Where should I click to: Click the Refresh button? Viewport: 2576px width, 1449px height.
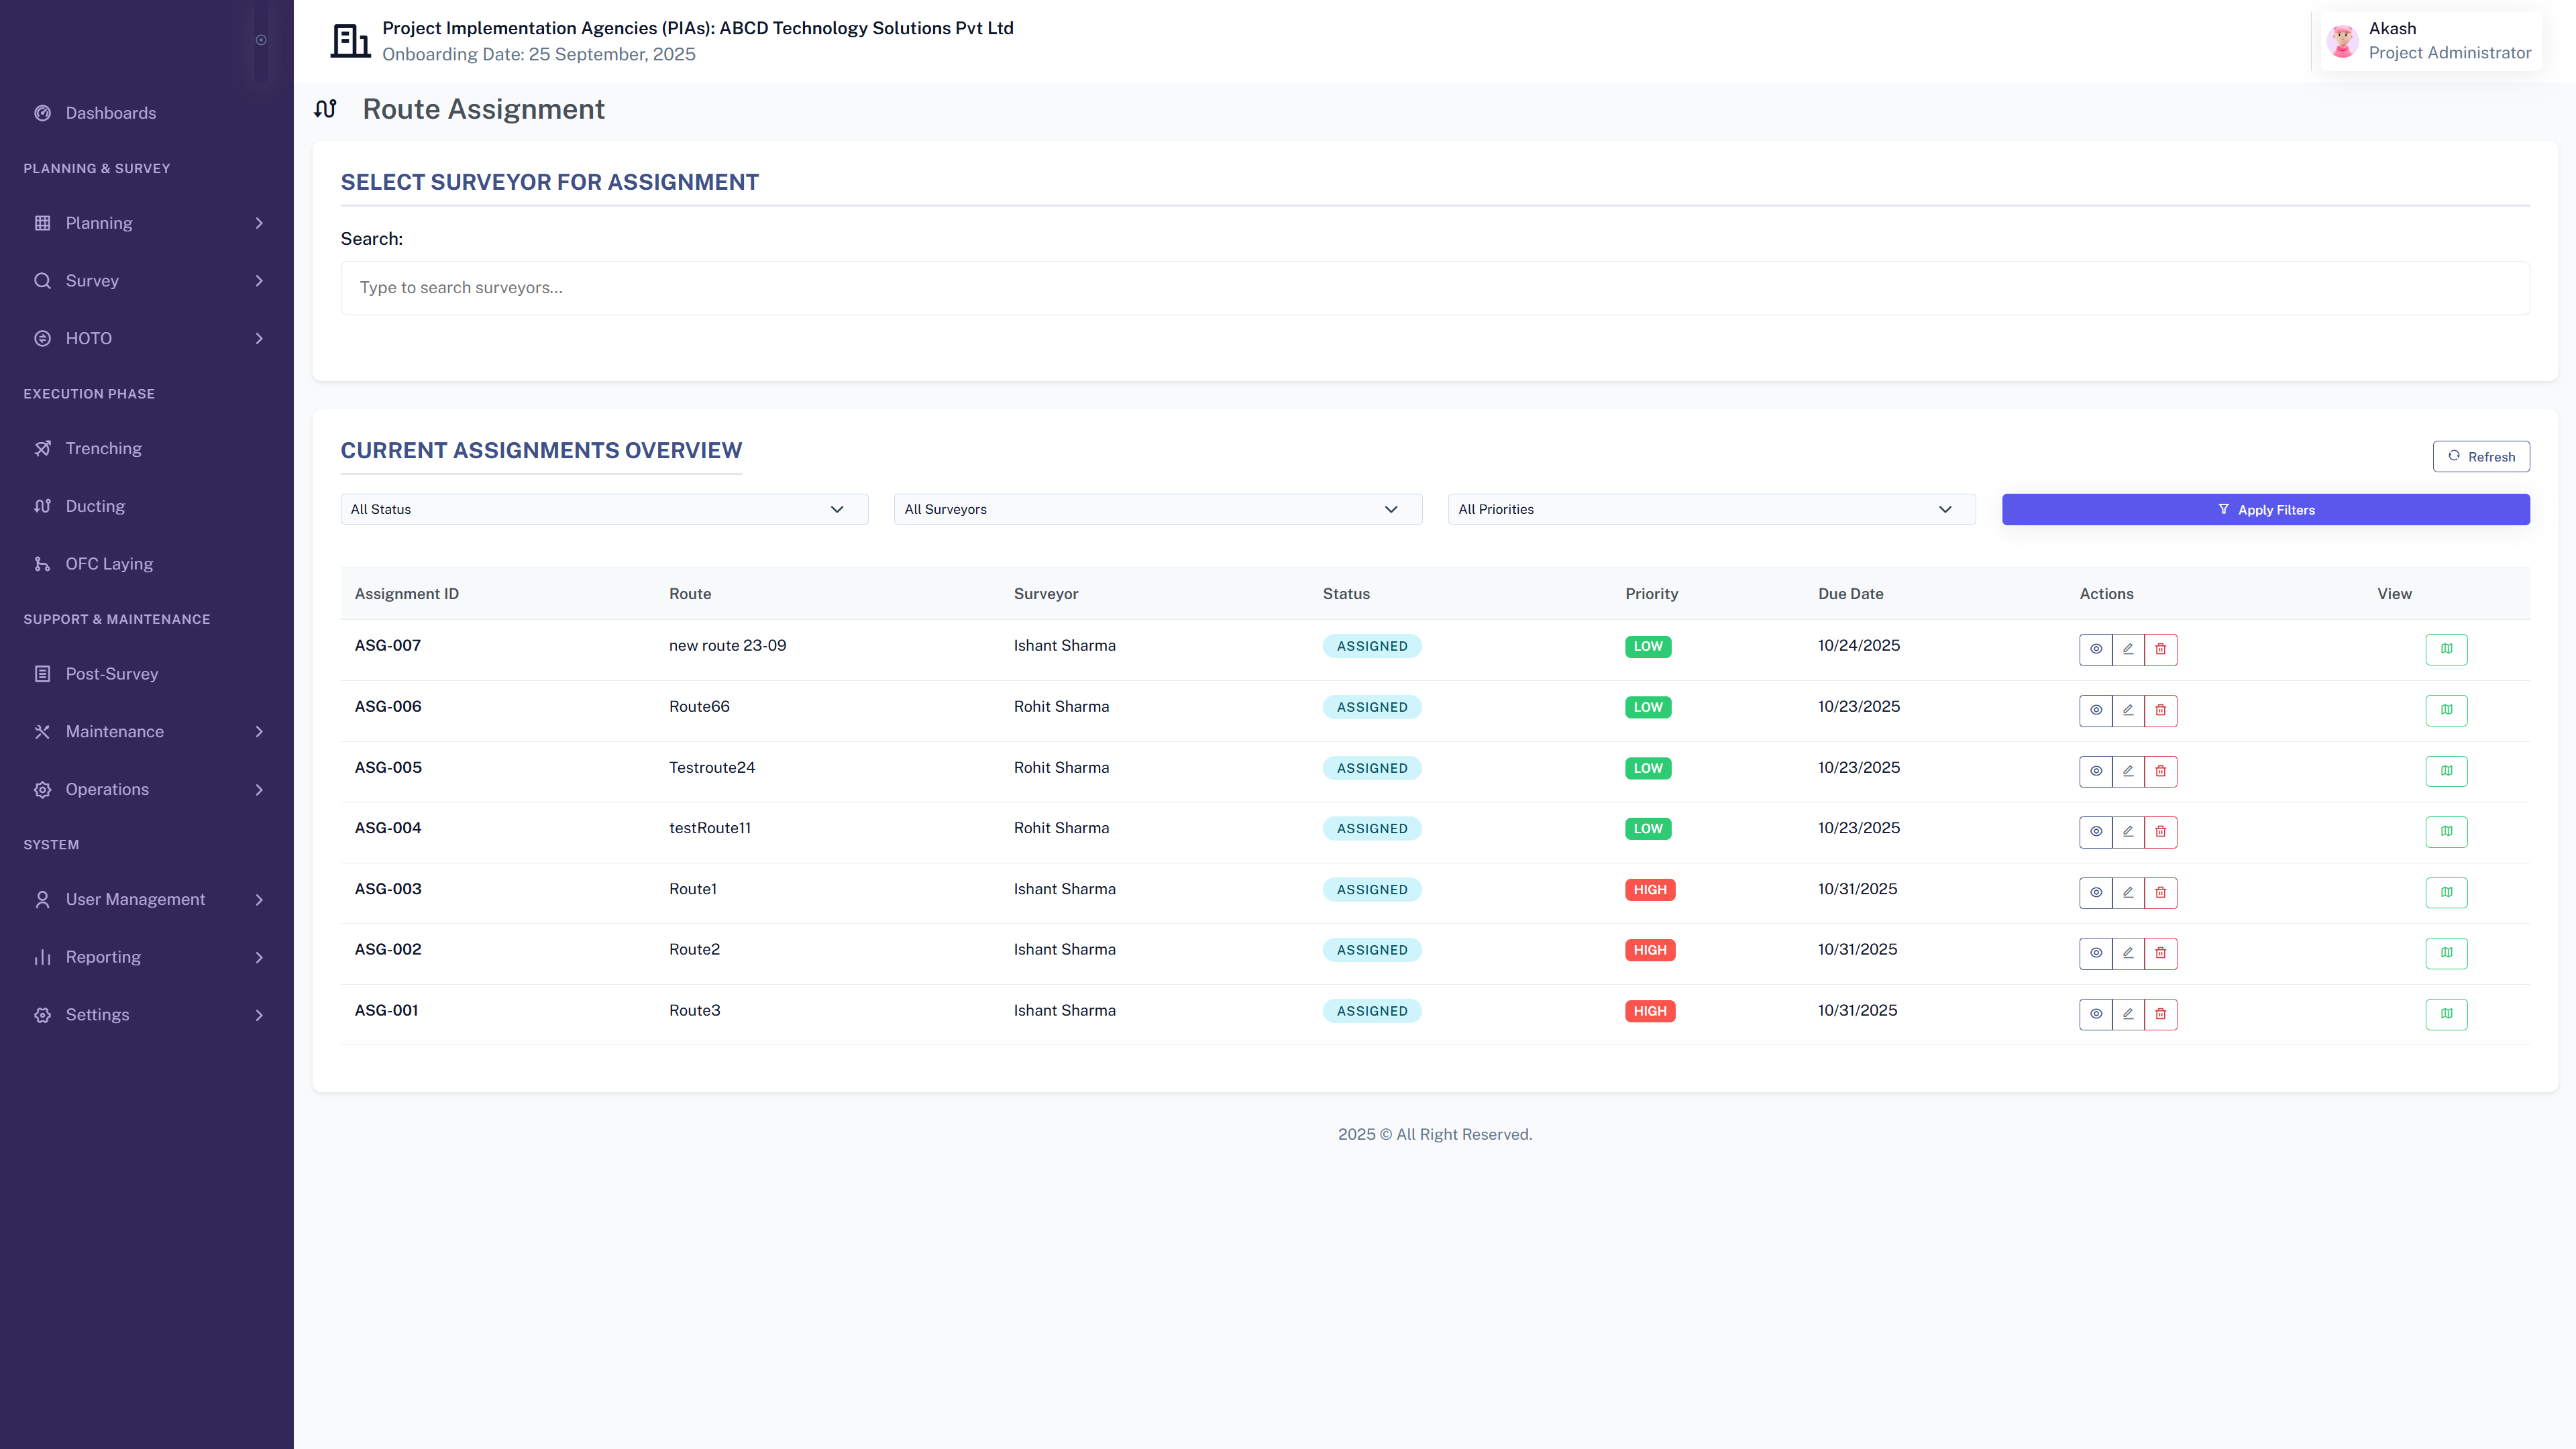pos(2481,456)
